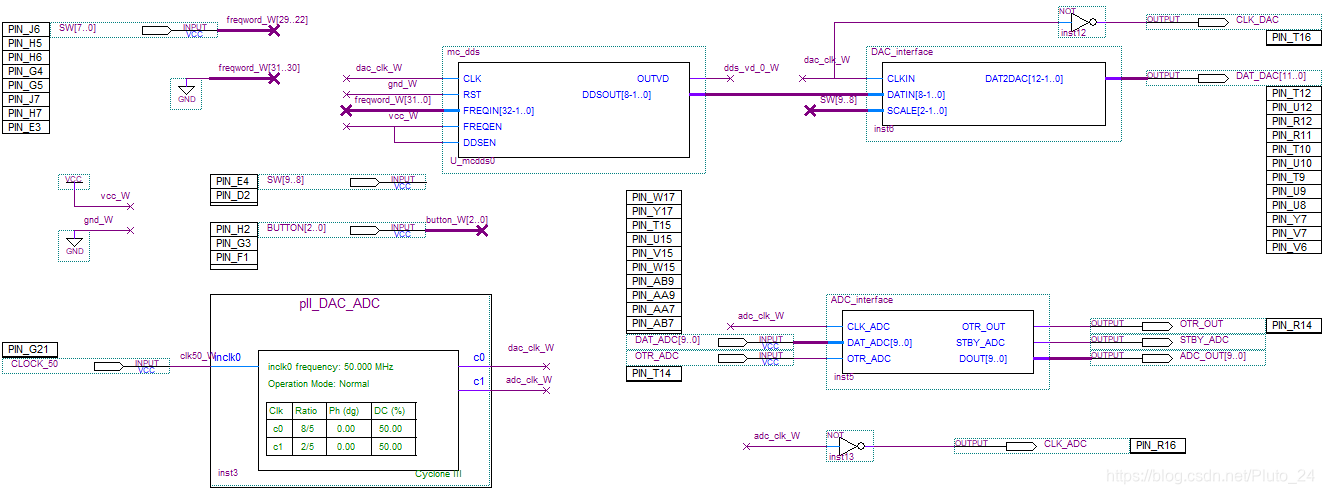Click FREQIN[32-1..0] port on mc_dds
Screen dimensions: 1324x494
click(x=499, y=111)
